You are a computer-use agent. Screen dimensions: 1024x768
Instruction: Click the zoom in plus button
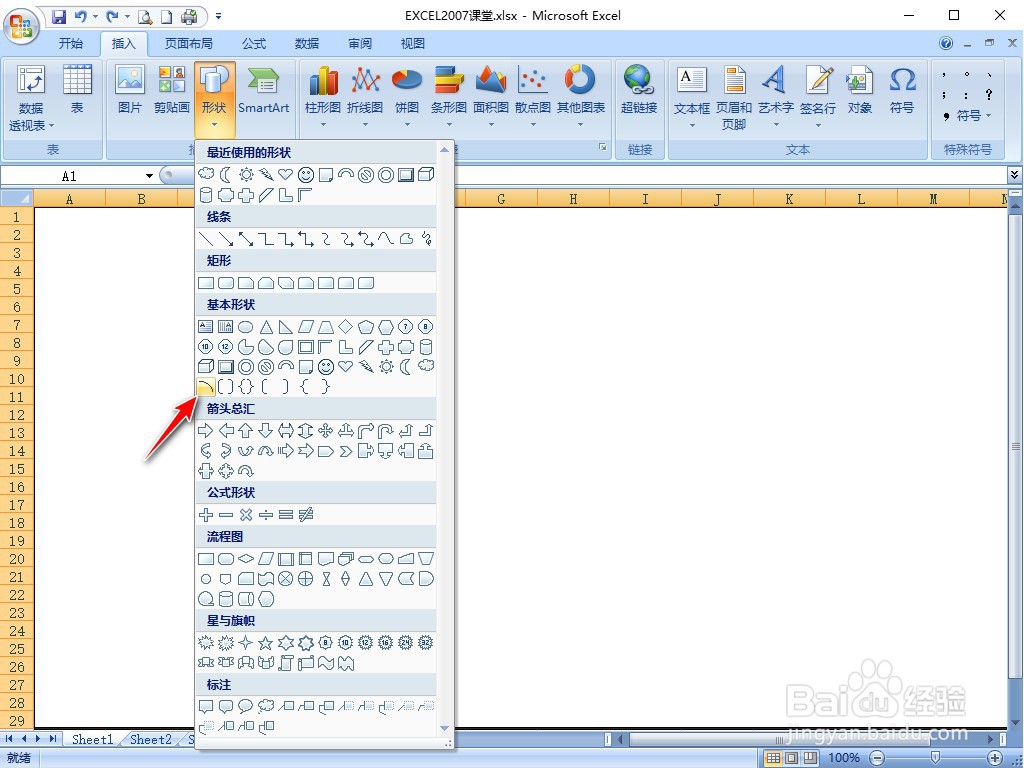pyautogui.click(x=995, y=758)
